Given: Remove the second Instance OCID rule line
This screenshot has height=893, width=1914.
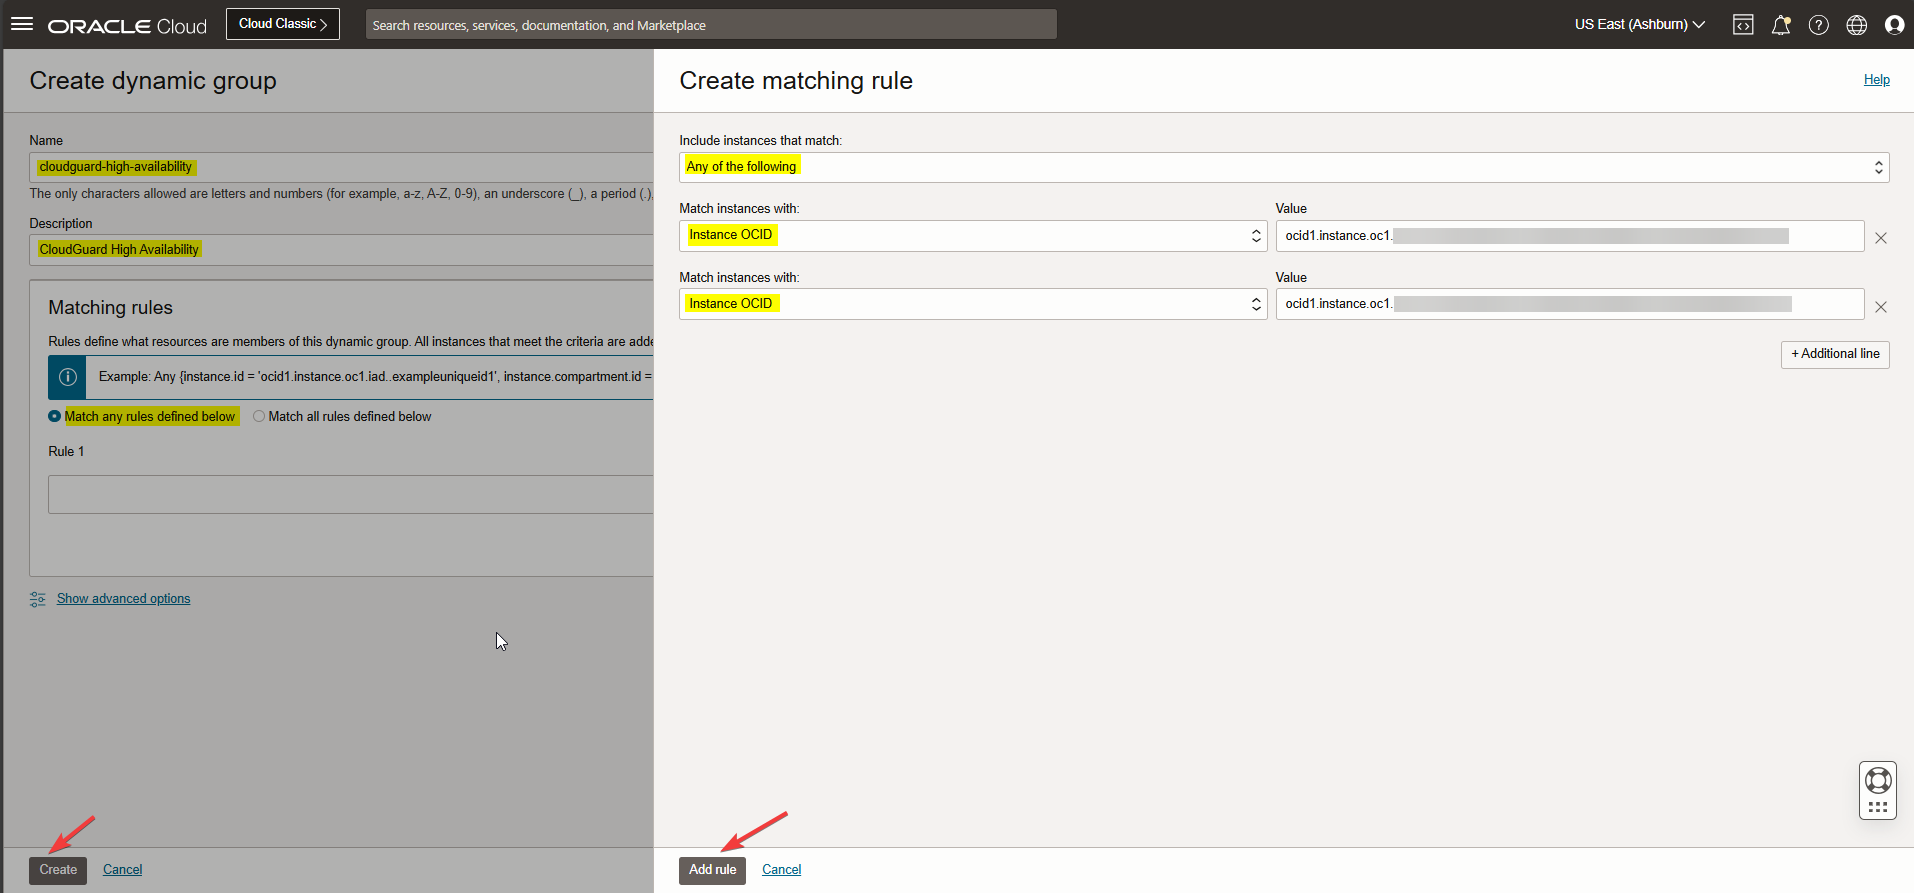Looking at the screenshot, I should (1881, 307).
